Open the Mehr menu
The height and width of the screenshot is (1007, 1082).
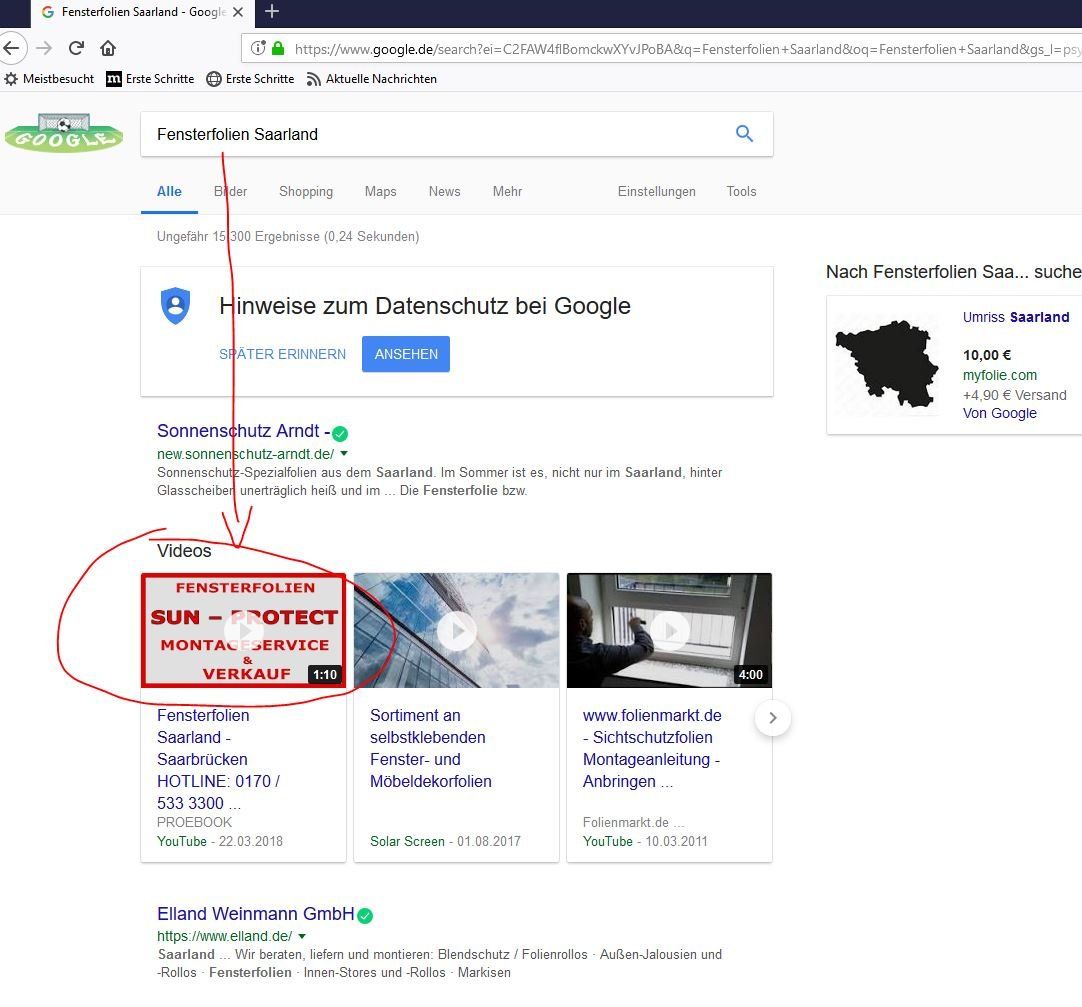(507, 191)
